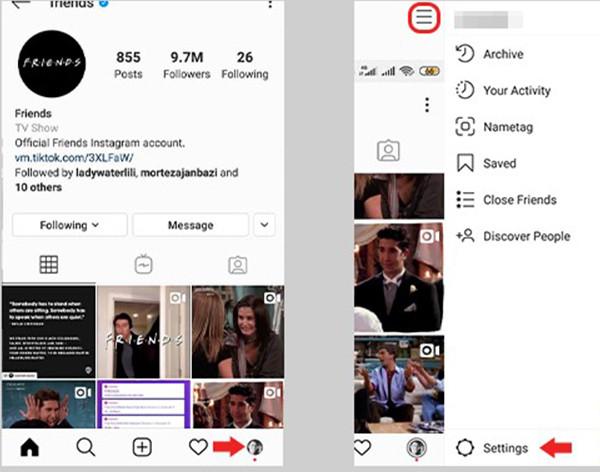600x472 pixels.
Task: Switch to the grid posts tab
Action: click(49, 265)
